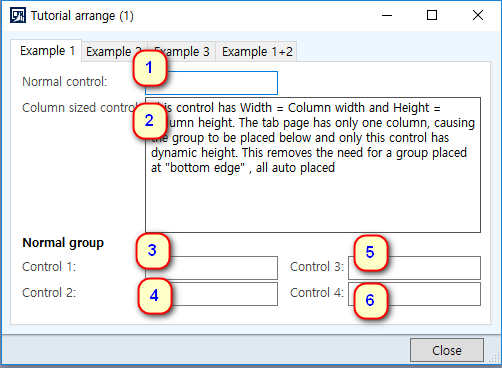Image resolution: width=502 pixels, height=368 pixels.
Task: Click inside the Column sized control text box
Action: pos(313,165)
